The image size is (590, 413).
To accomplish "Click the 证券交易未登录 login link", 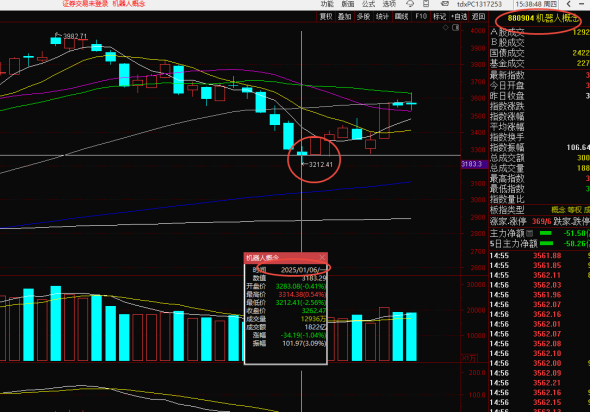I will click(85, 4).
